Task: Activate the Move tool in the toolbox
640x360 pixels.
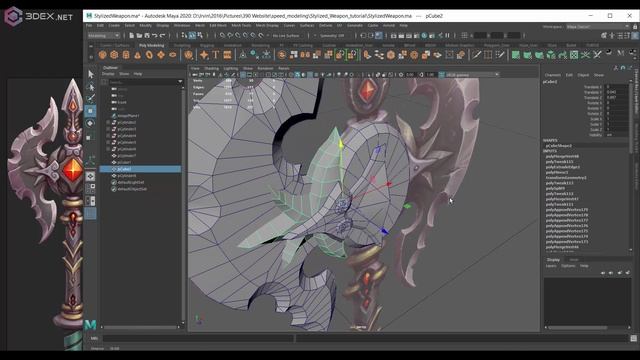Action: point(91,111)
